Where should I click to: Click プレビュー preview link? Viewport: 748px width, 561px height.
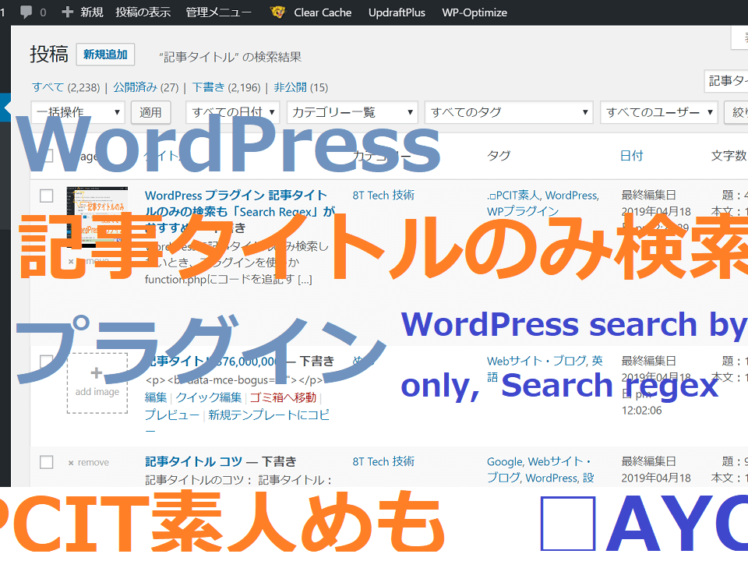coord(172,415)
